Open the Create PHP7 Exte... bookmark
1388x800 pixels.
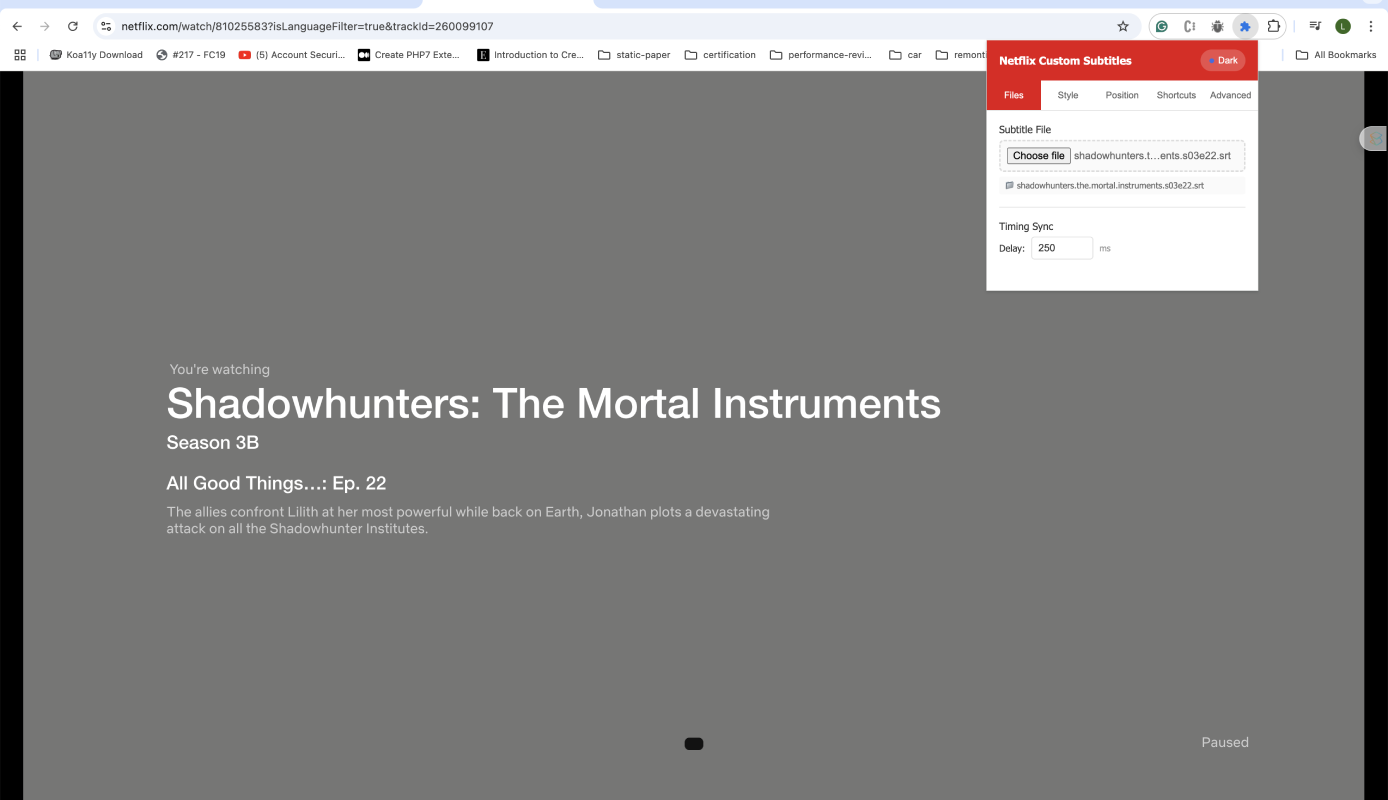pyautogui.click(x=409, y=55)
